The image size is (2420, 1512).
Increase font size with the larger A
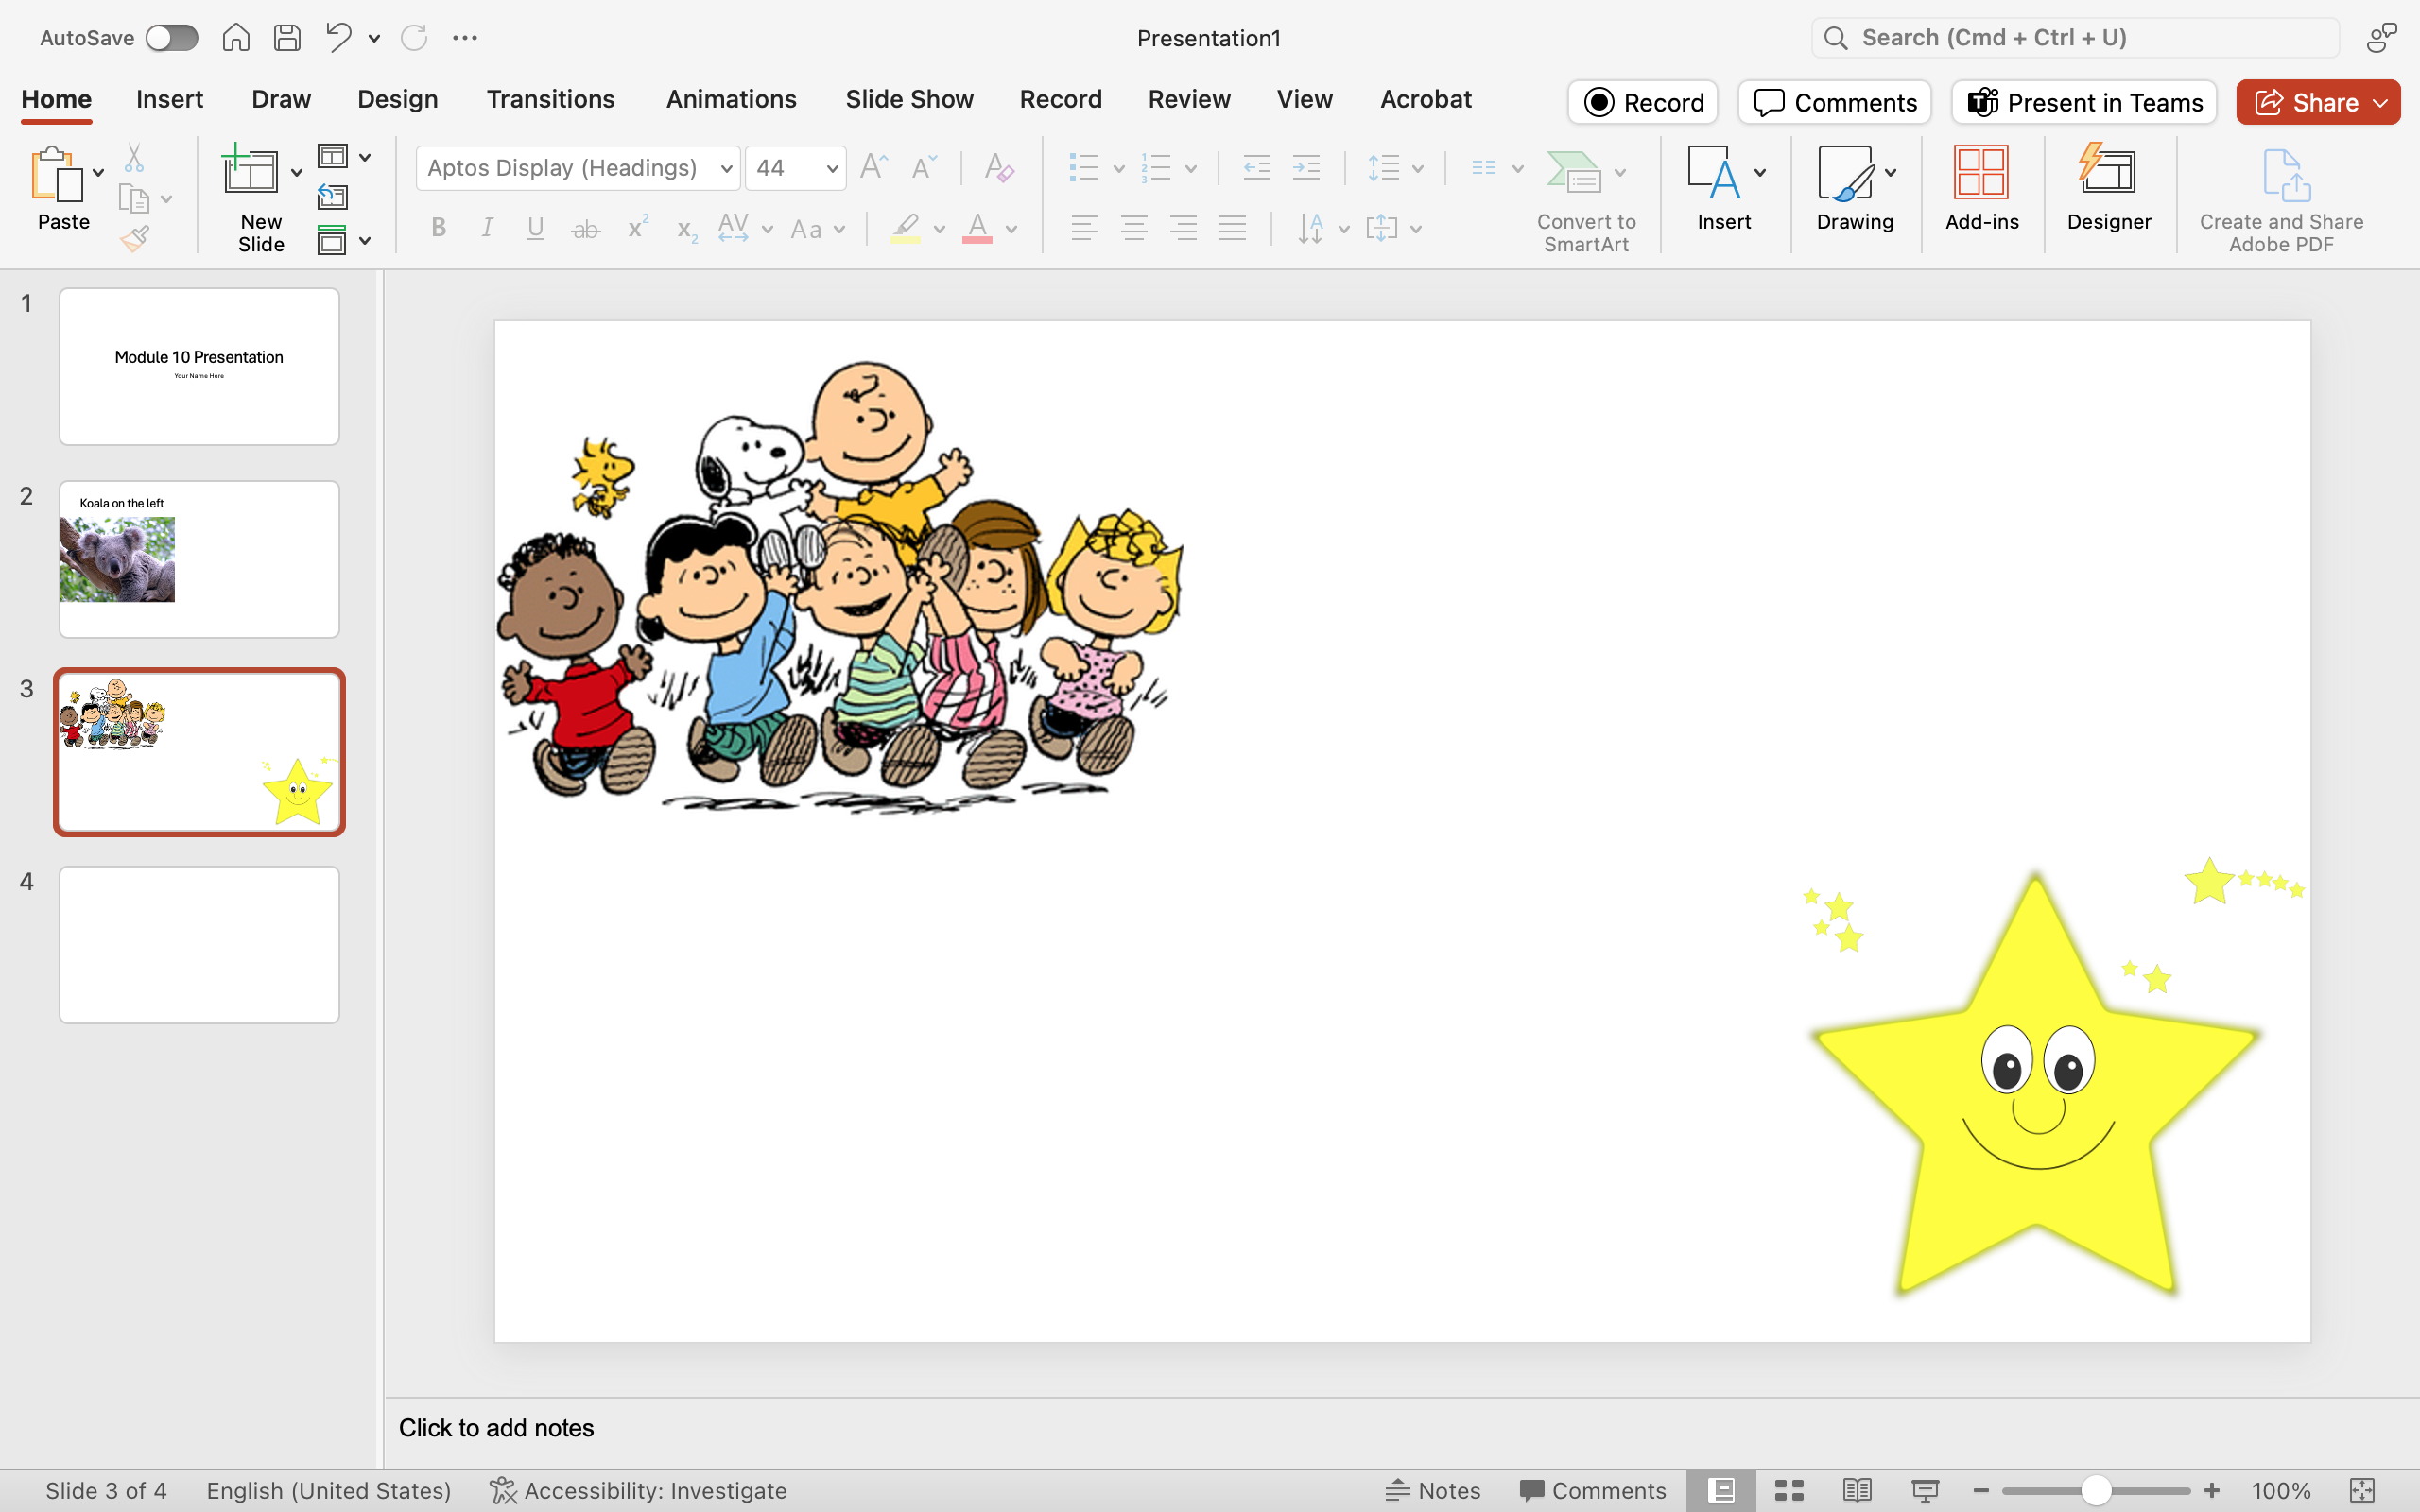[x=874, y=167]
